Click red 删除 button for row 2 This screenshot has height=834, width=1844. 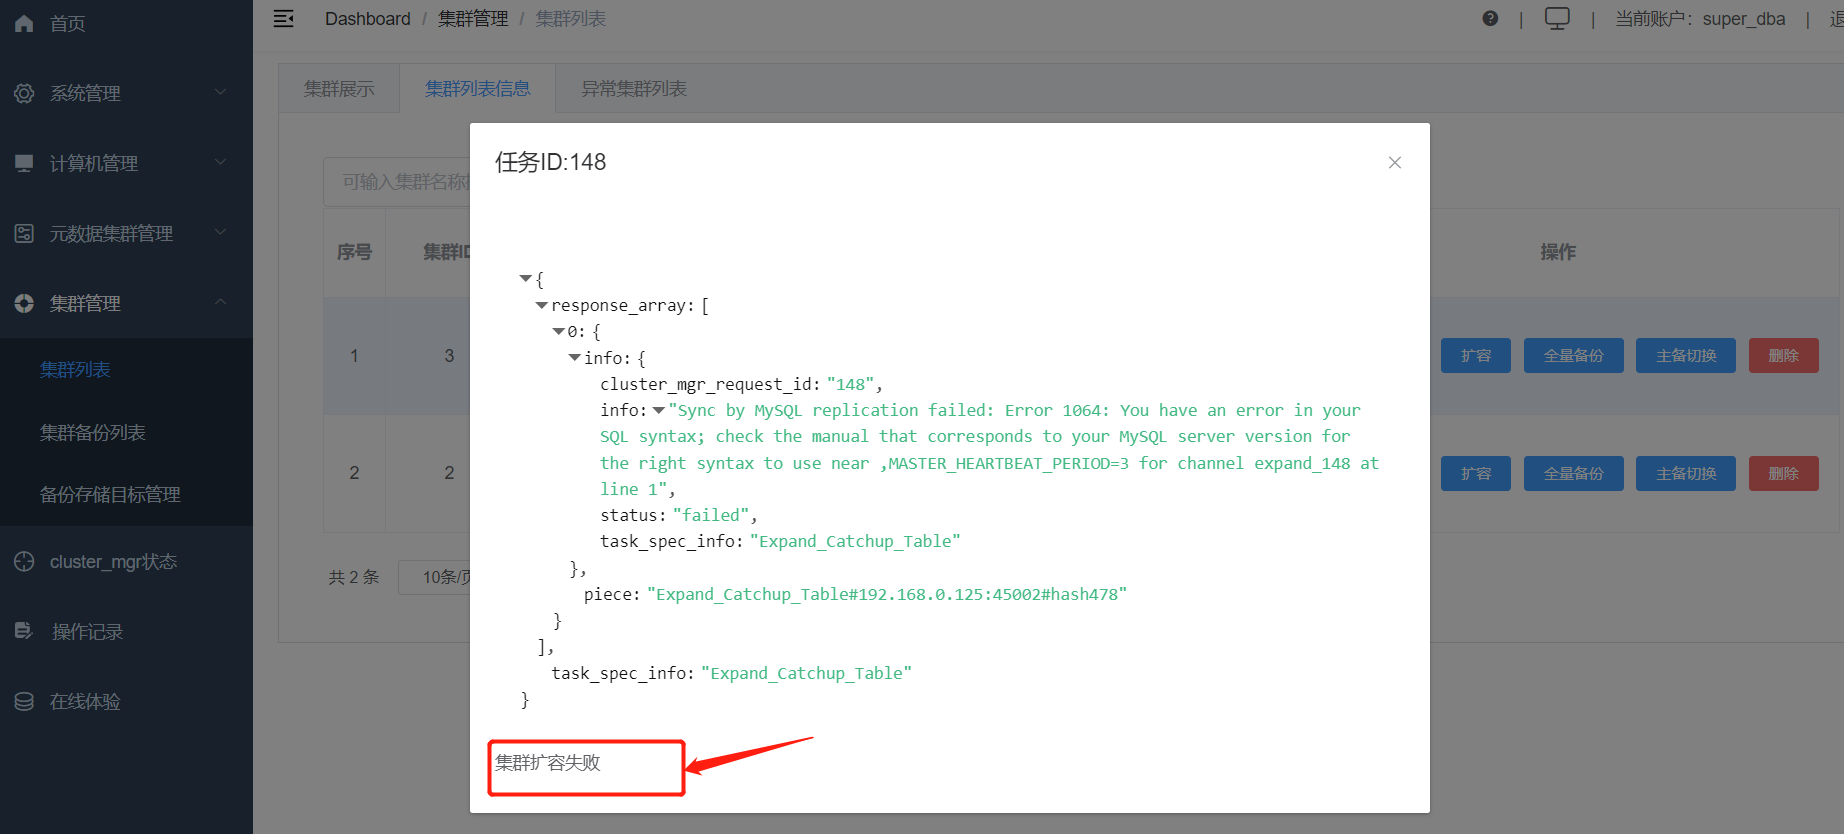pyautogui.click(x=1784, y=474)
